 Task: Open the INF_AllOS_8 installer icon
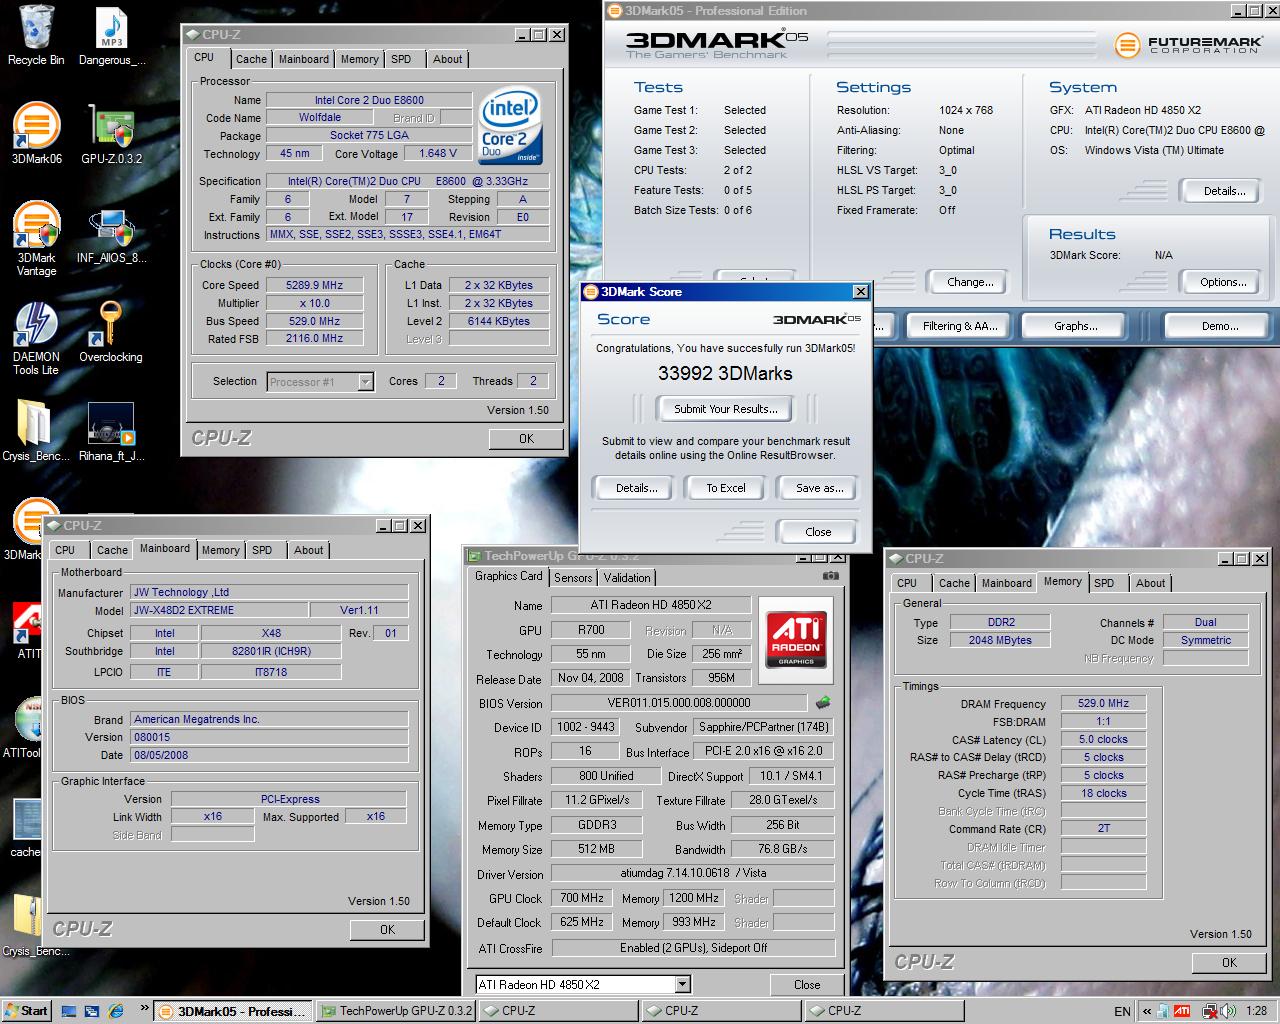[x=111, y=236]
